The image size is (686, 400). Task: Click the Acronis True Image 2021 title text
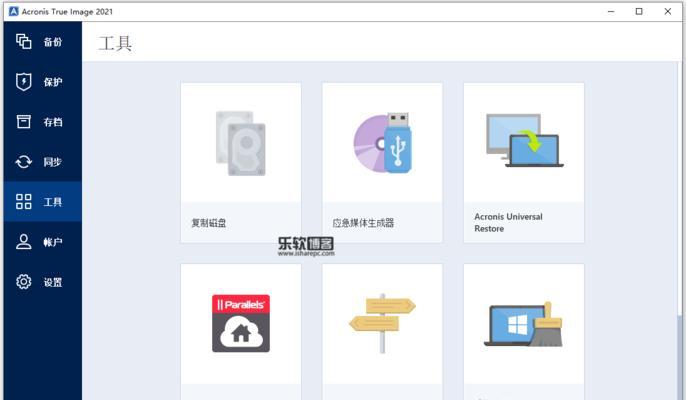(x=67, y=12)
